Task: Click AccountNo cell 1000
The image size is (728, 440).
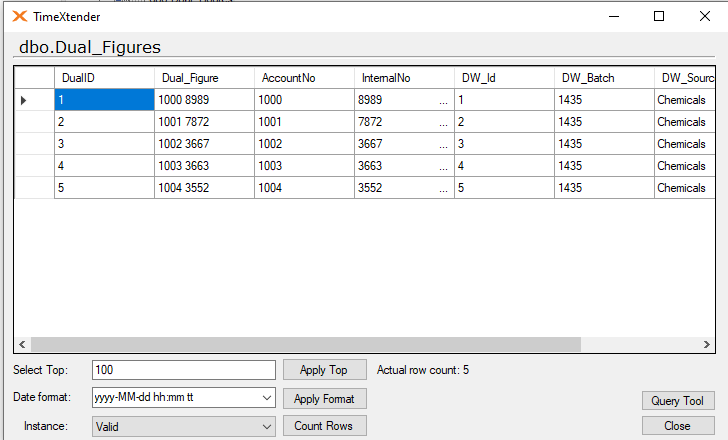Action: [305, 100]
